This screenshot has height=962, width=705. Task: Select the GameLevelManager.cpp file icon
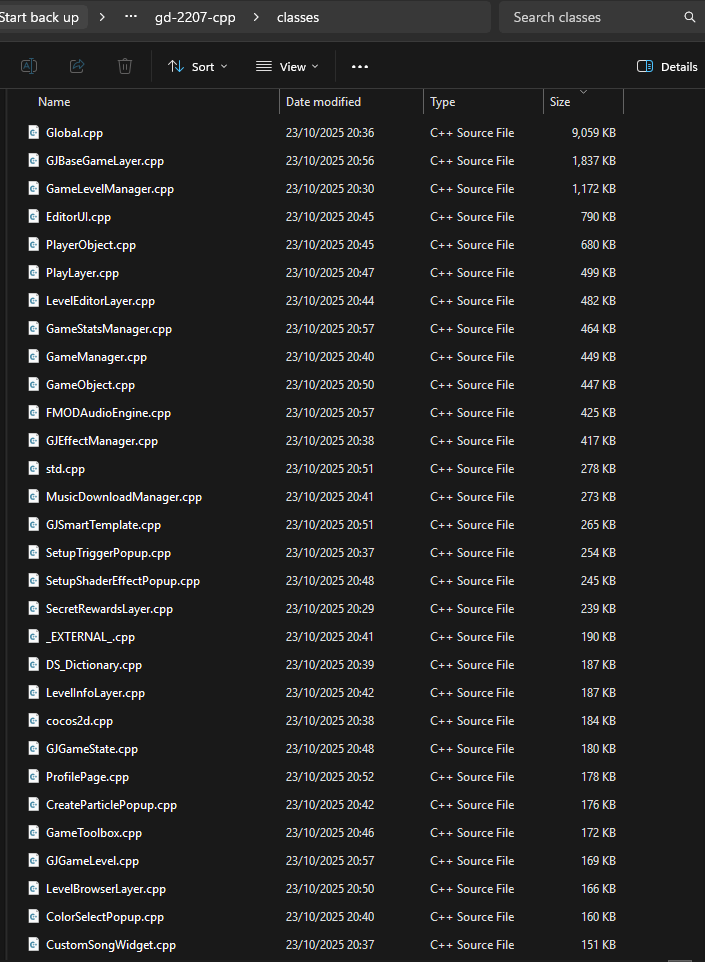(x=34, y=188)
